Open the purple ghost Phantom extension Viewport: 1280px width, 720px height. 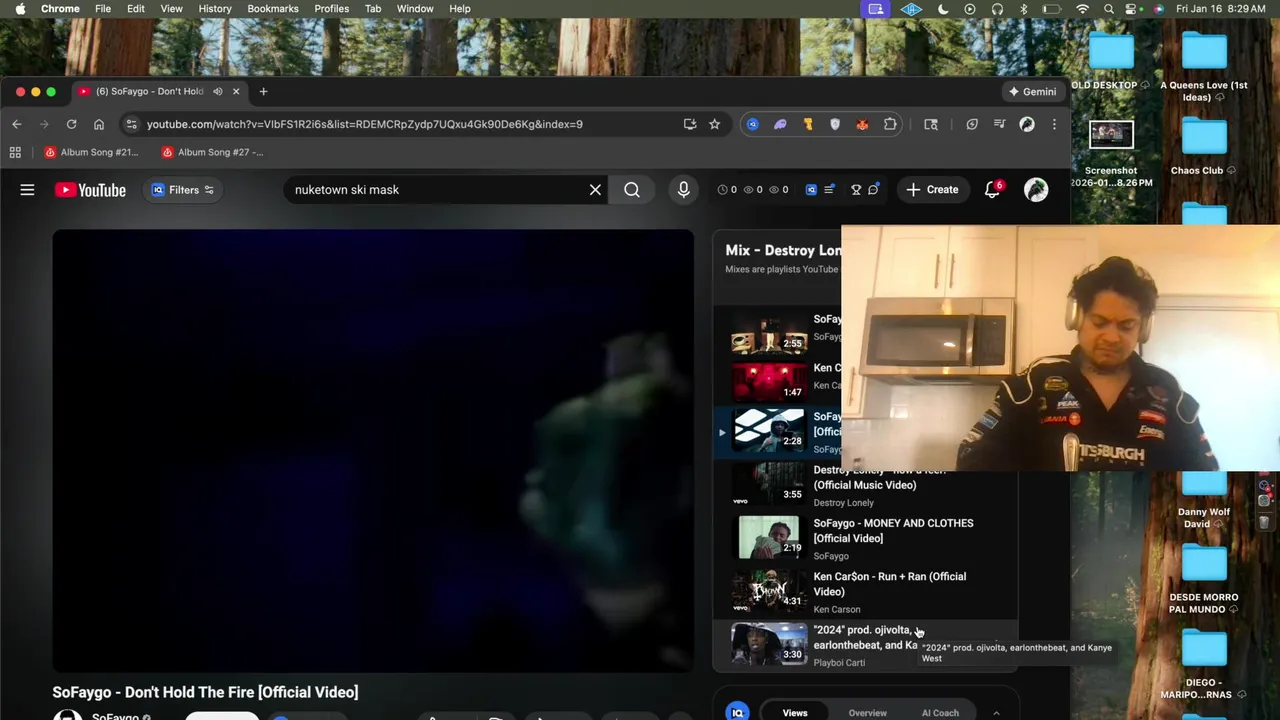click(x=780, y=124)
